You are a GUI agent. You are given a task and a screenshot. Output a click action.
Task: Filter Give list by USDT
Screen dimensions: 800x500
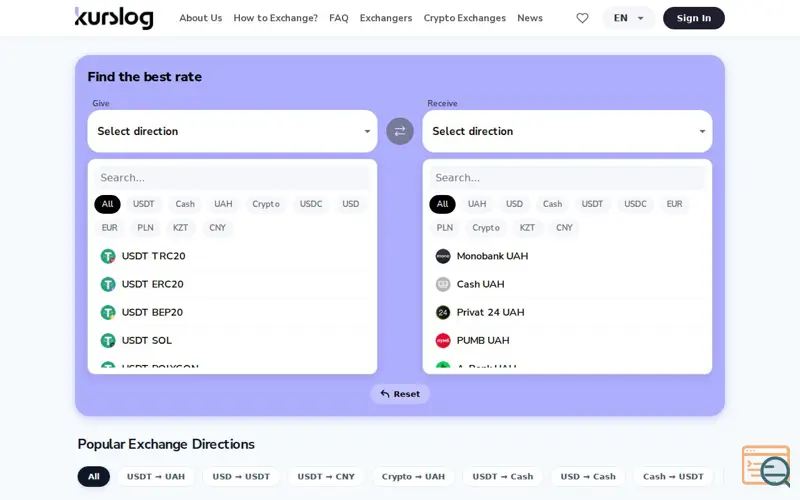143,204
